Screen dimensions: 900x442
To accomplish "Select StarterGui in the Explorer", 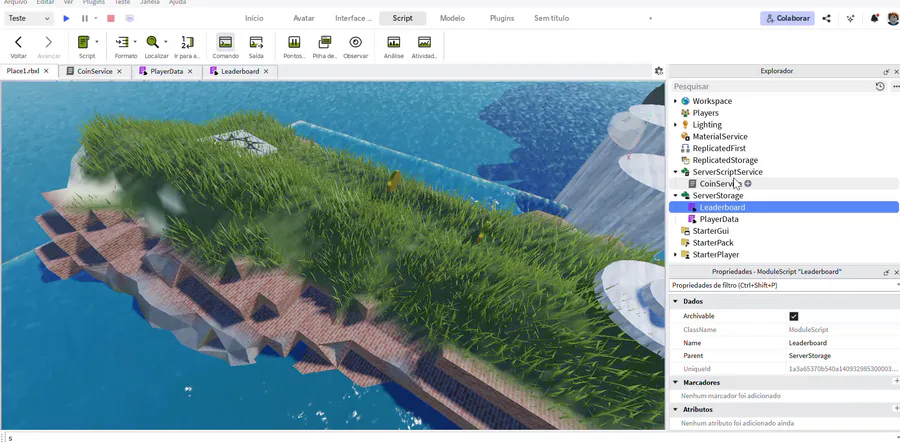I will click(x=711, y=231).
